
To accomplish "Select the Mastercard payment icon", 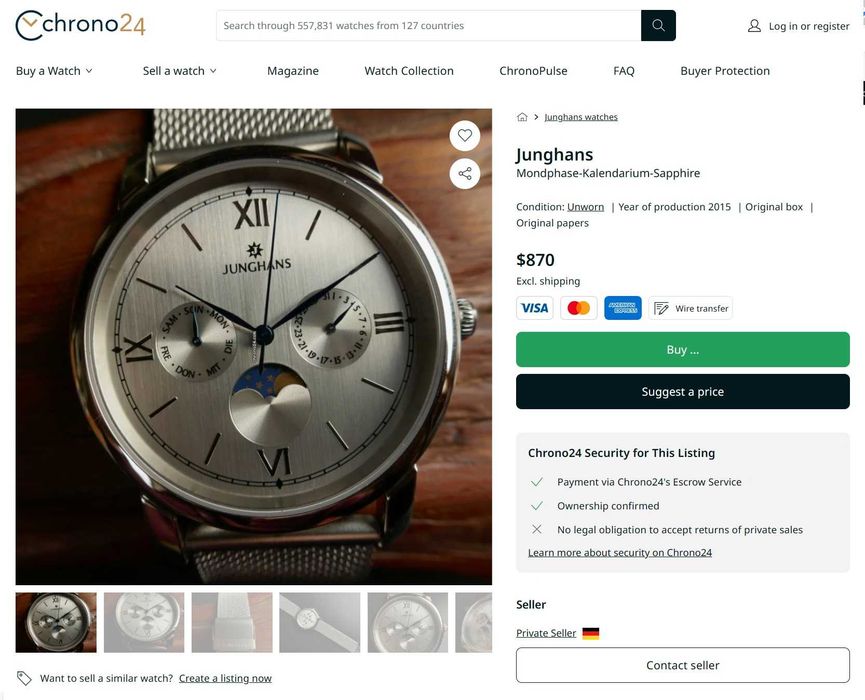I will 579,308.
